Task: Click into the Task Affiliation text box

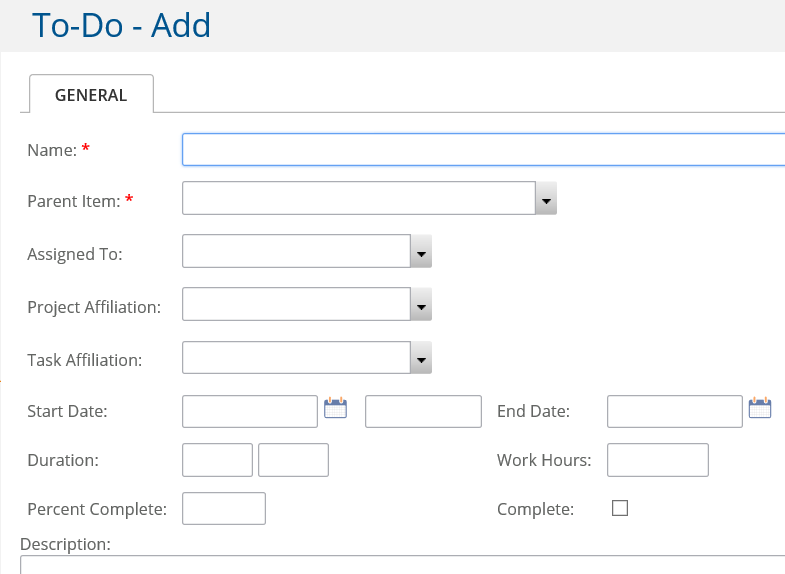Action: [296, 358]
